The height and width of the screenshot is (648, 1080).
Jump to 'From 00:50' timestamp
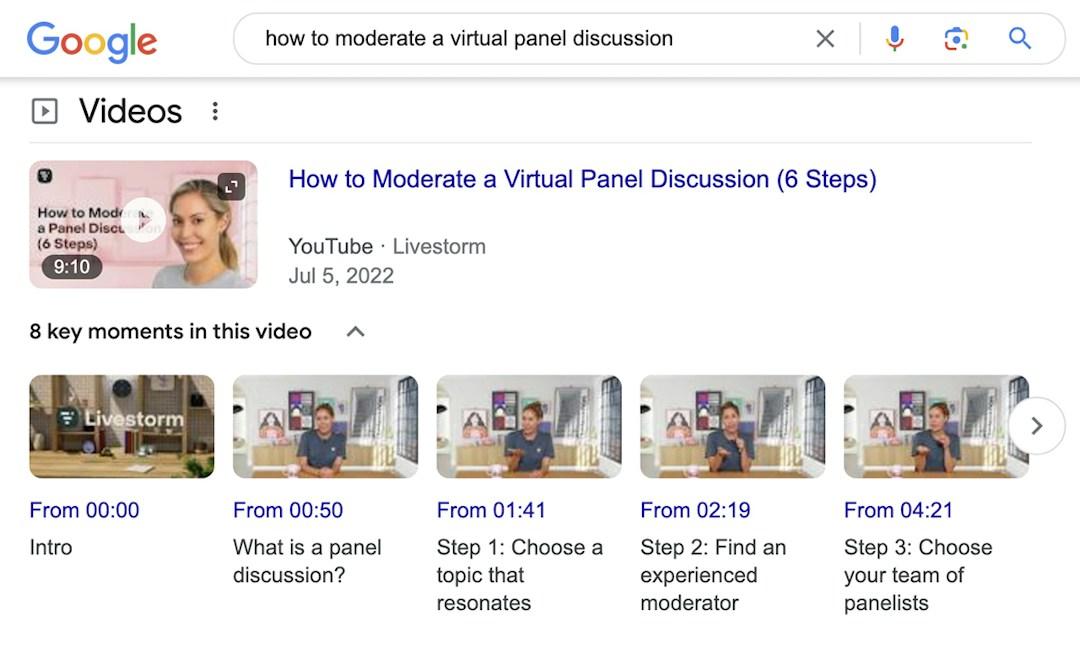coord(288,510)
